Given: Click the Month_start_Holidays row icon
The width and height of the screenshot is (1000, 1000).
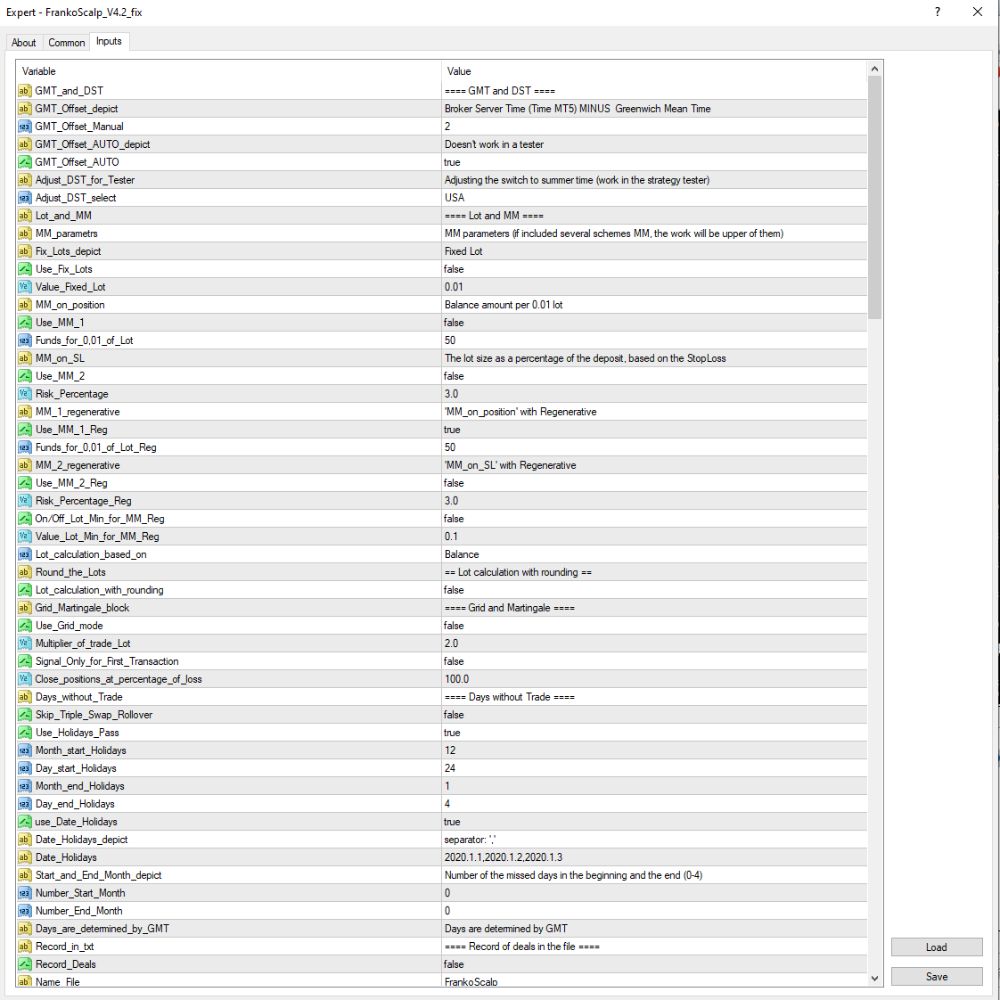Looking at the screenshot, I should (x=25, y=751).
